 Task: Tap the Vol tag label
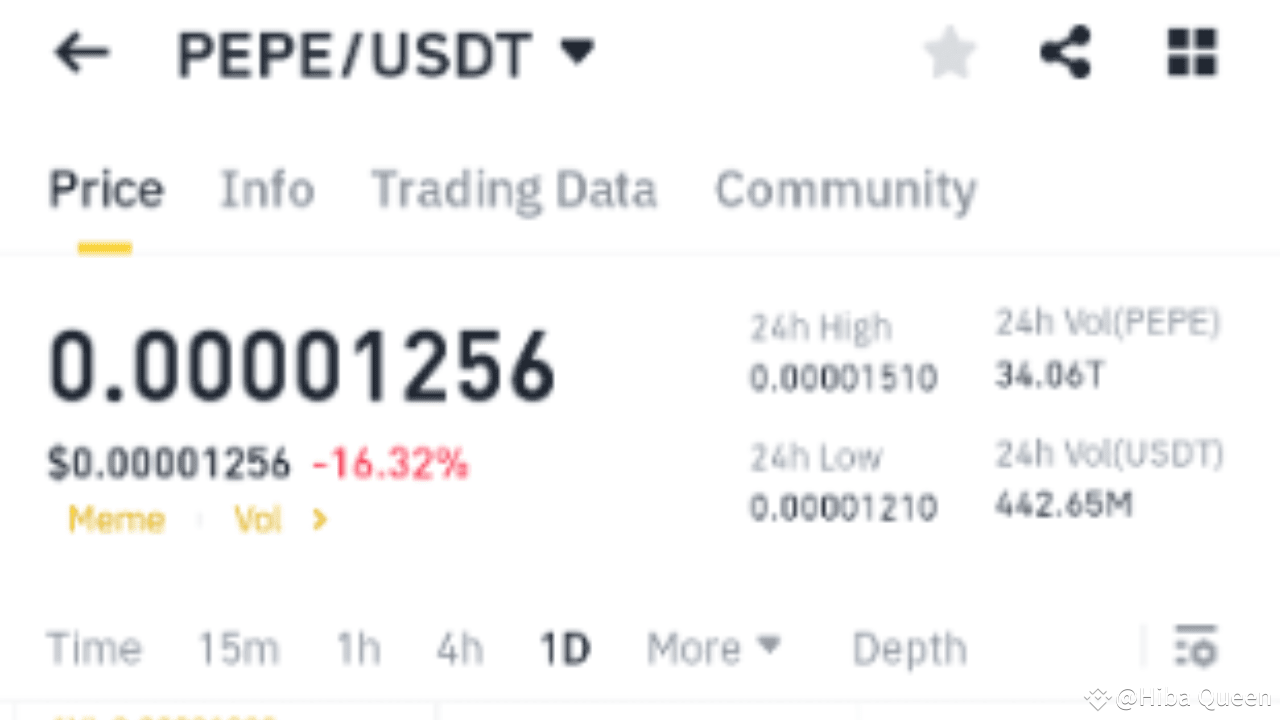click(x=257, y=519)
